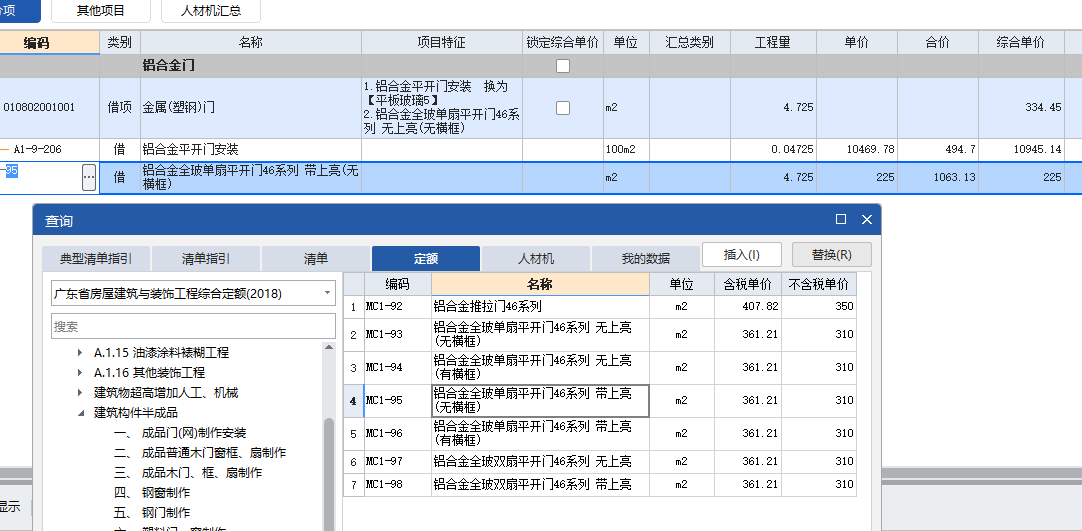Close the 查询 dialog
Screen dimensions: 1082x531
[867, 219]
